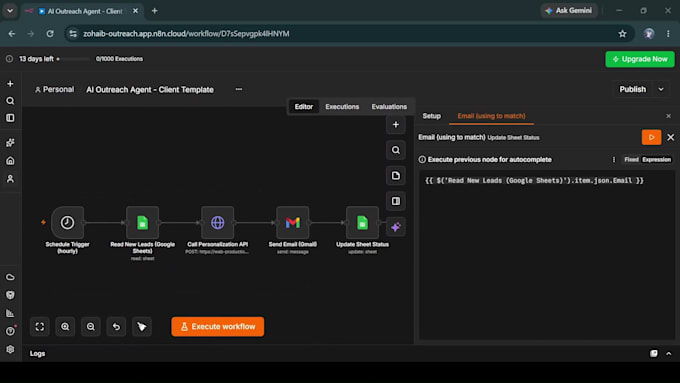Viewport: 680px width, 383px height.
Task: Switch parameter mode to Fixed
Action: pos(631,160)
